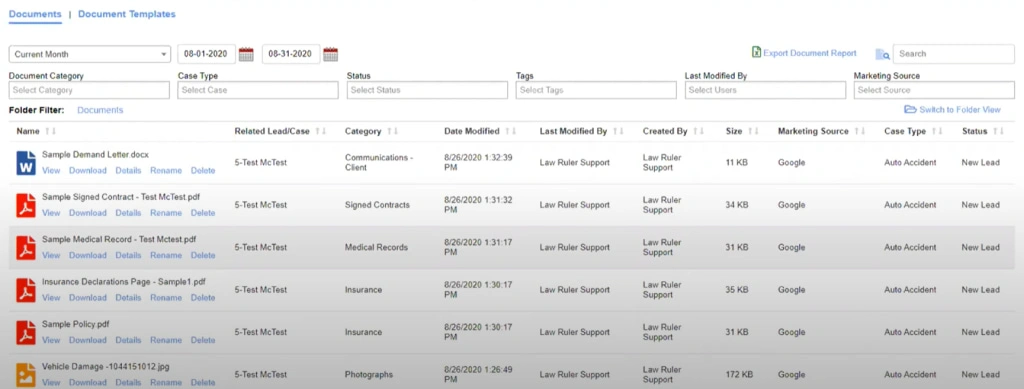
Task: Sort table by Name column arrows
Action: pos(50,131)
